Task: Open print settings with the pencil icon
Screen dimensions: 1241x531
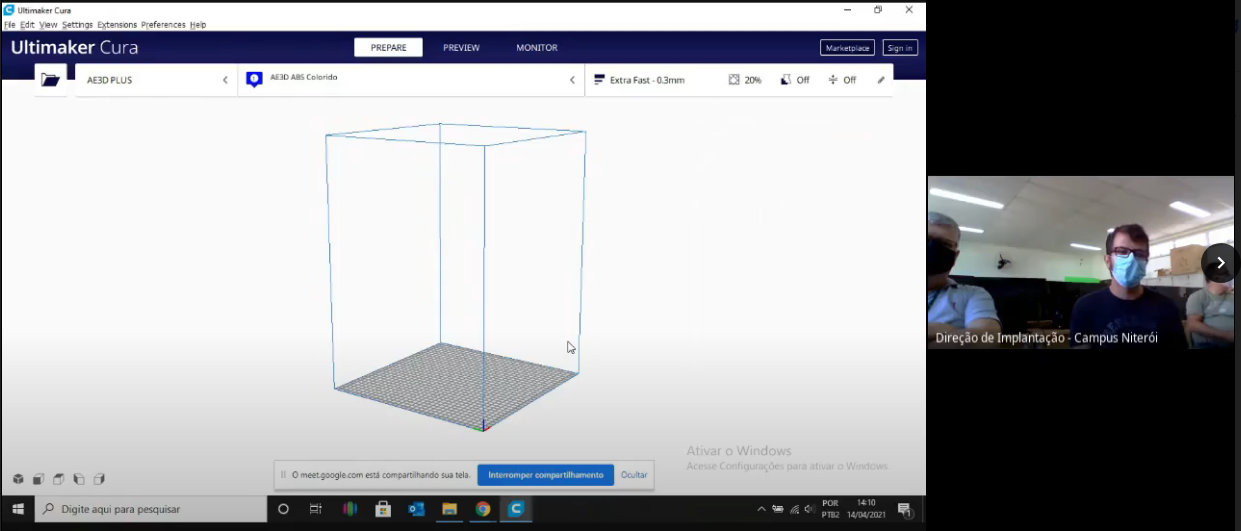Action: tap(881, 80)
